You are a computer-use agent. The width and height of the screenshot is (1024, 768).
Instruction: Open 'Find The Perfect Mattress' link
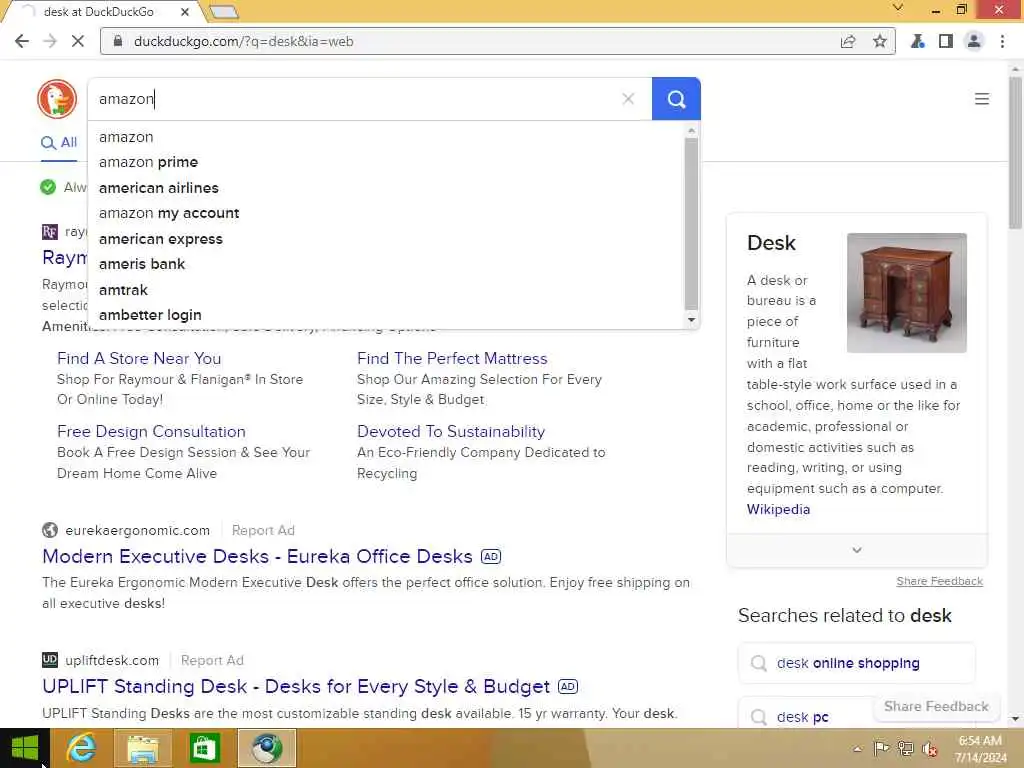click(x=452, y=359)
